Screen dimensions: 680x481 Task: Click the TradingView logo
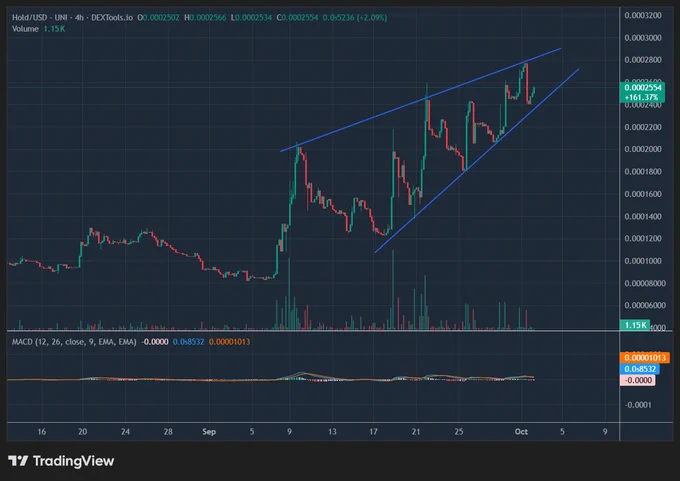click(61, 461)
